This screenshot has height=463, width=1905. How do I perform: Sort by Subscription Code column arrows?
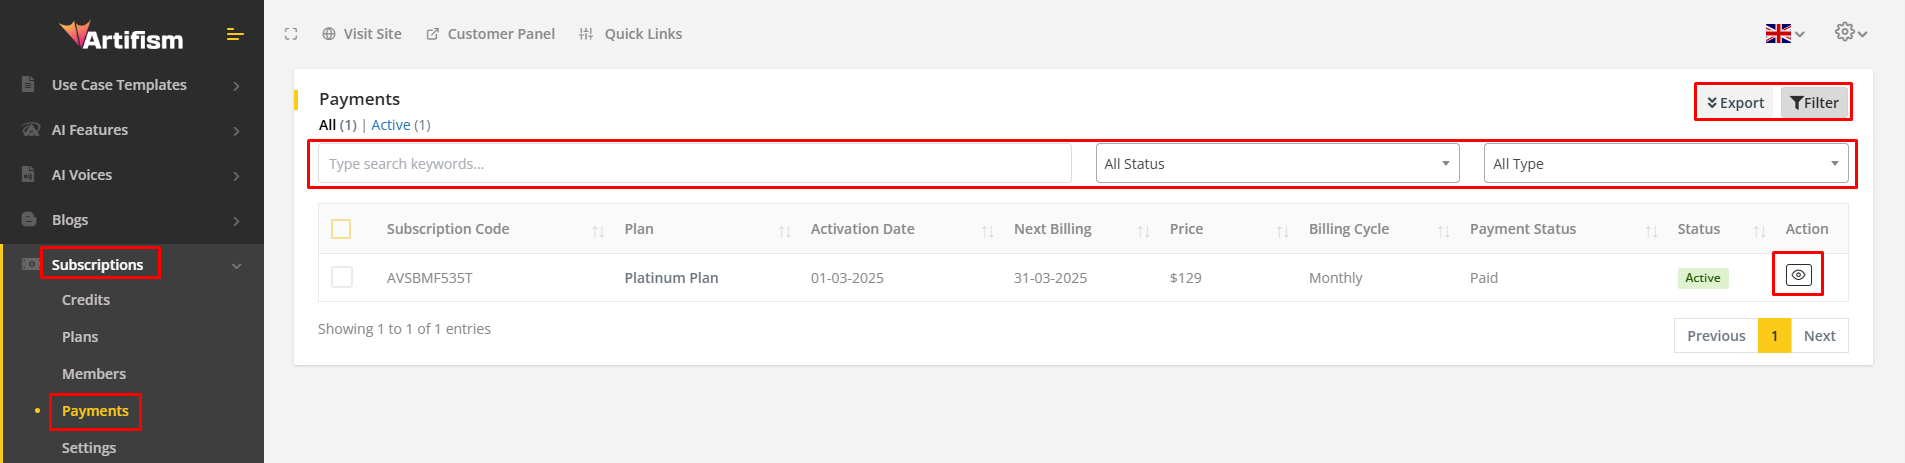[x=598, y=231]
